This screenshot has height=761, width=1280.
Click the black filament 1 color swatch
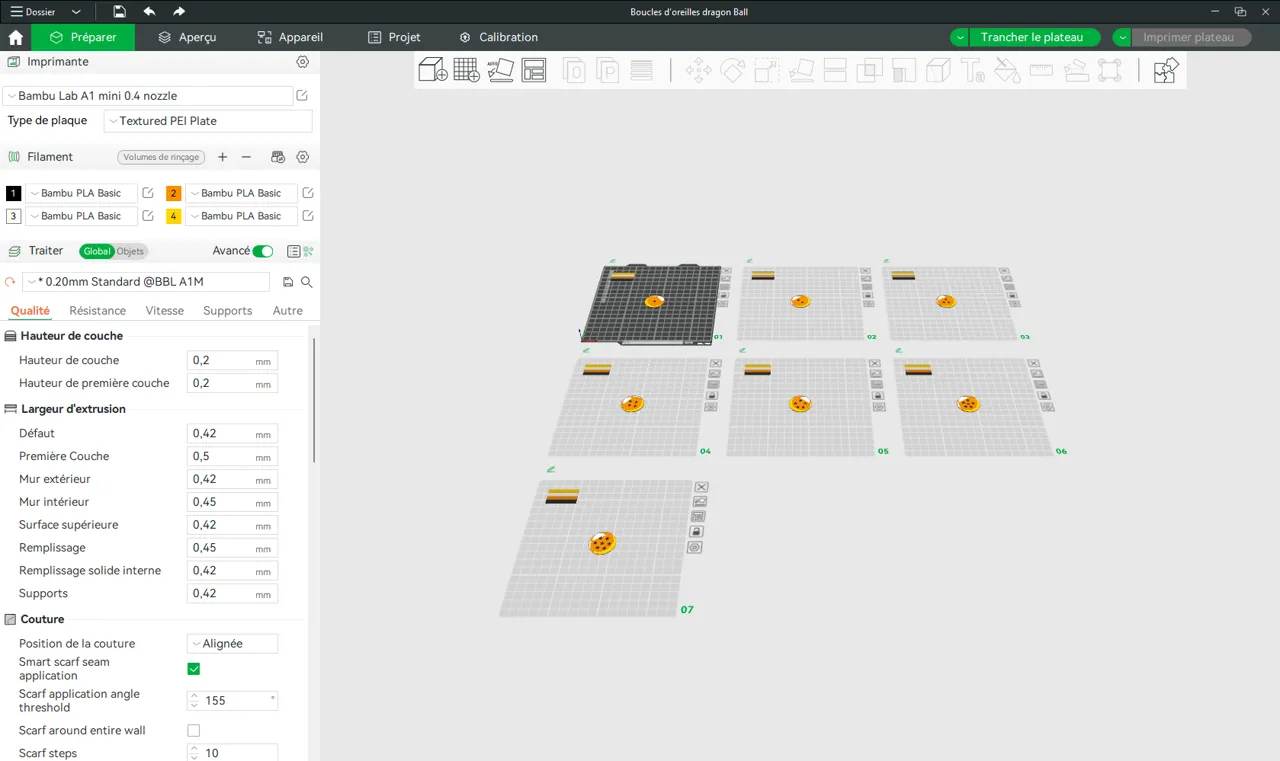tap(14, 193)
